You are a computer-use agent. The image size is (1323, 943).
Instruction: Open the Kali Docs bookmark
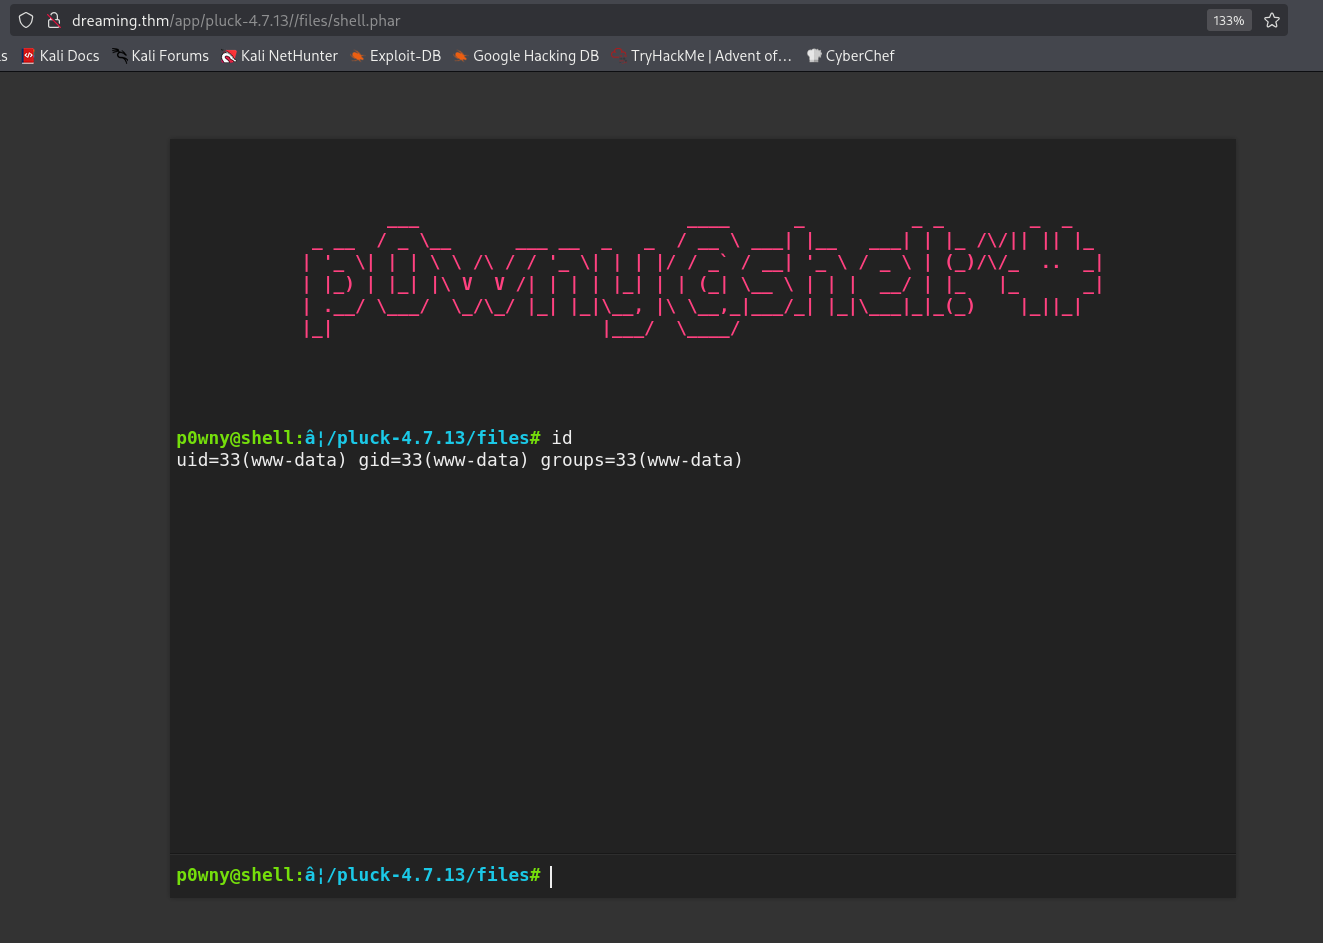(68, 55)
